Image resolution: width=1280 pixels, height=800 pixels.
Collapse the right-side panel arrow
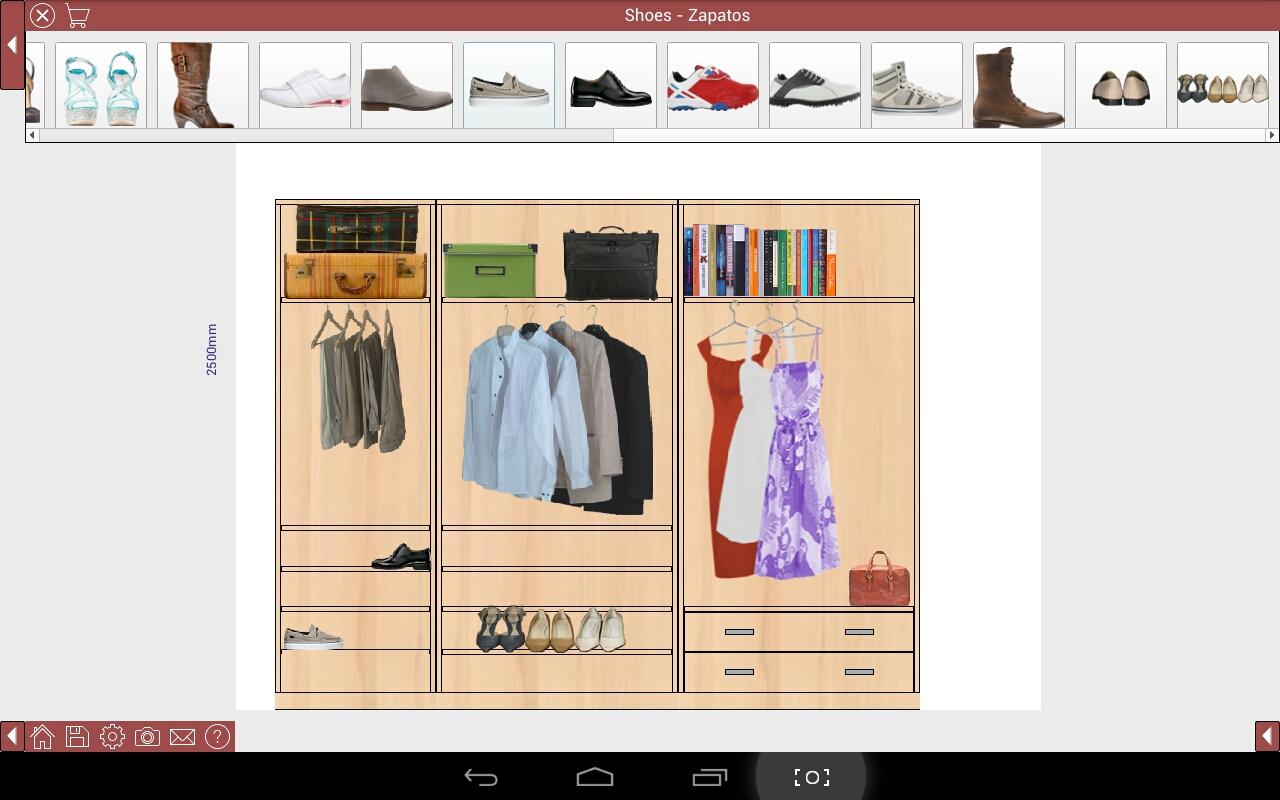tap(1268, 737)
